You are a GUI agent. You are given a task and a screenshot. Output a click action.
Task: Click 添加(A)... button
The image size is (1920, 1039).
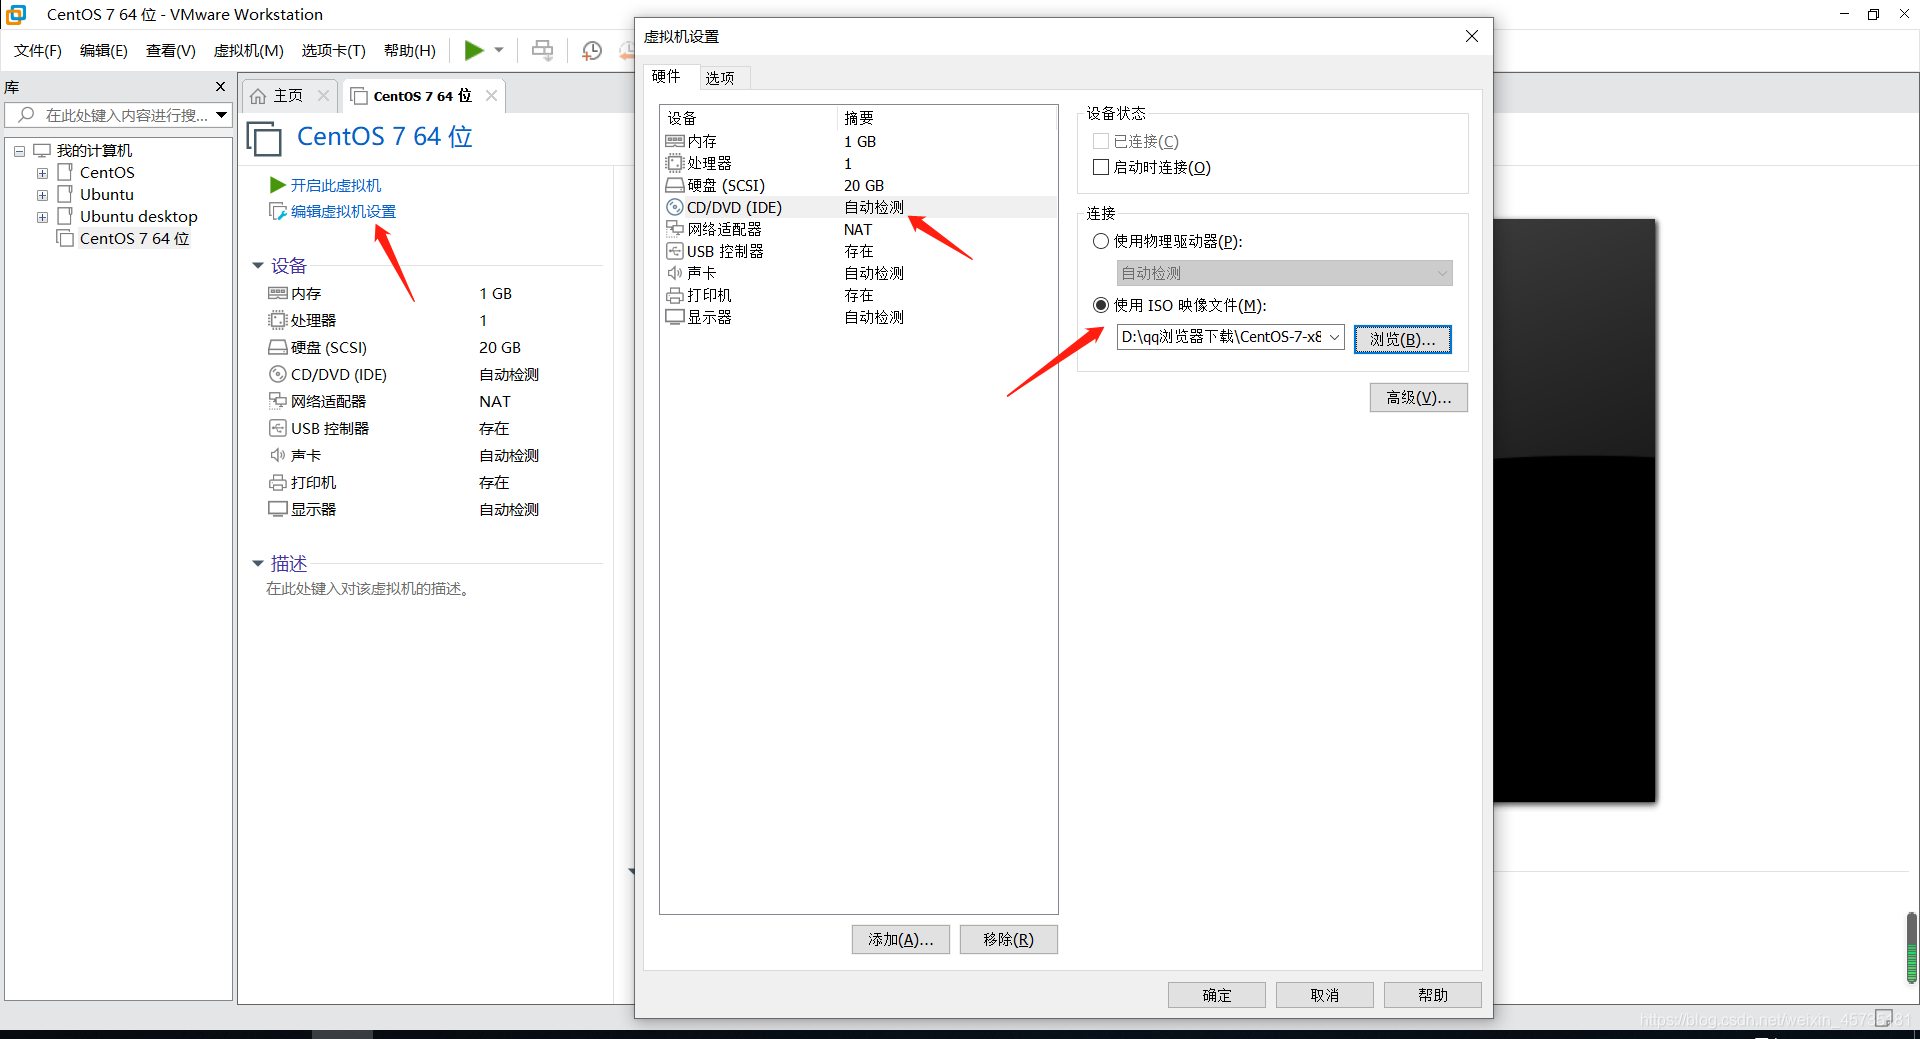[x=900, y=940]
